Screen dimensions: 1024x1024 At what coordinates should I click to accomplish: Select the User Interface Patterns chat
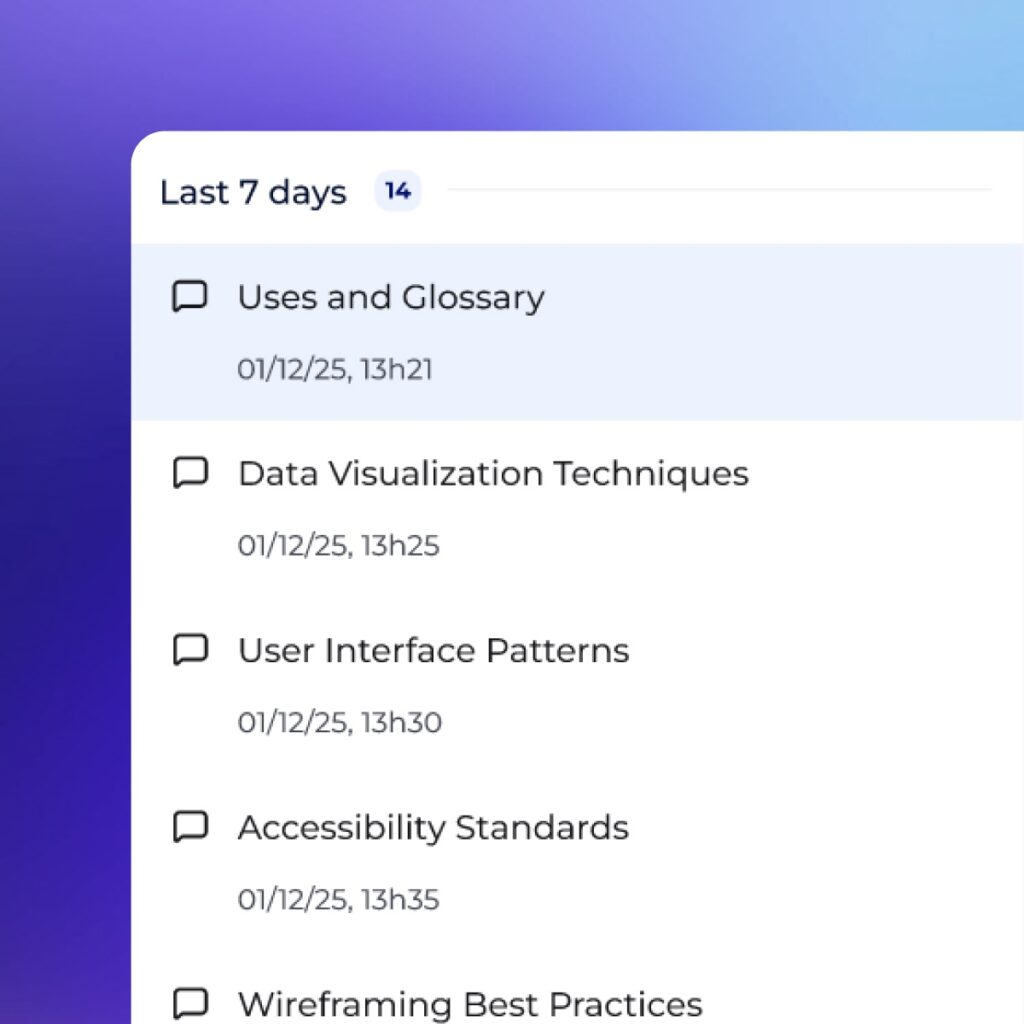pyautogui.click(x=433, y=650)
